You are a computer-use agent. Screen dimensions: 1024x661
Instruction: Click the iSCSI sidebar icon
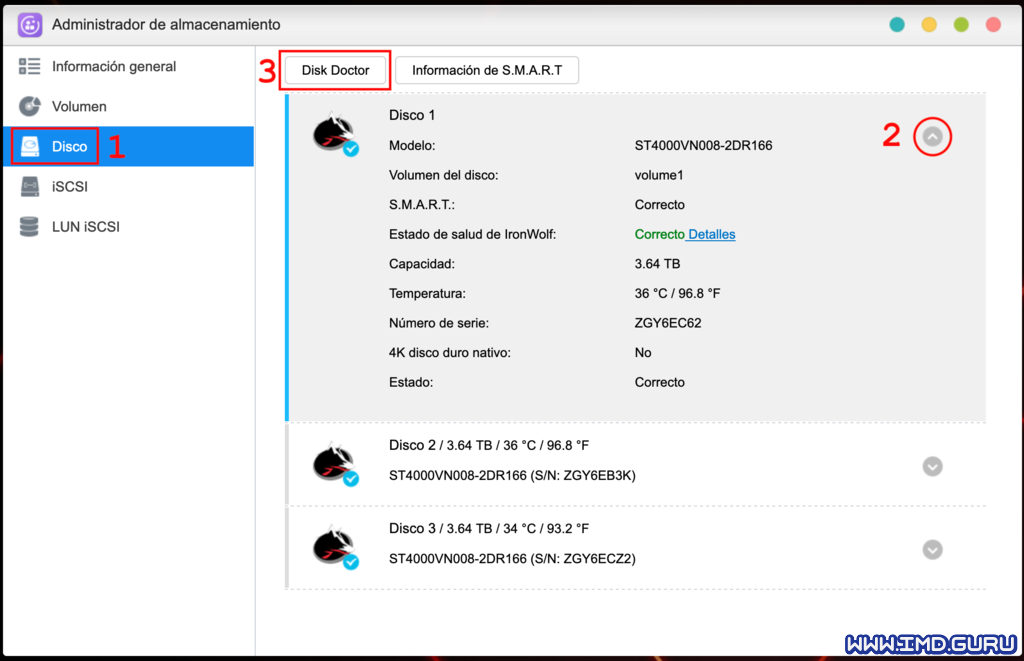pyautogui.click(x=30, y=187)
